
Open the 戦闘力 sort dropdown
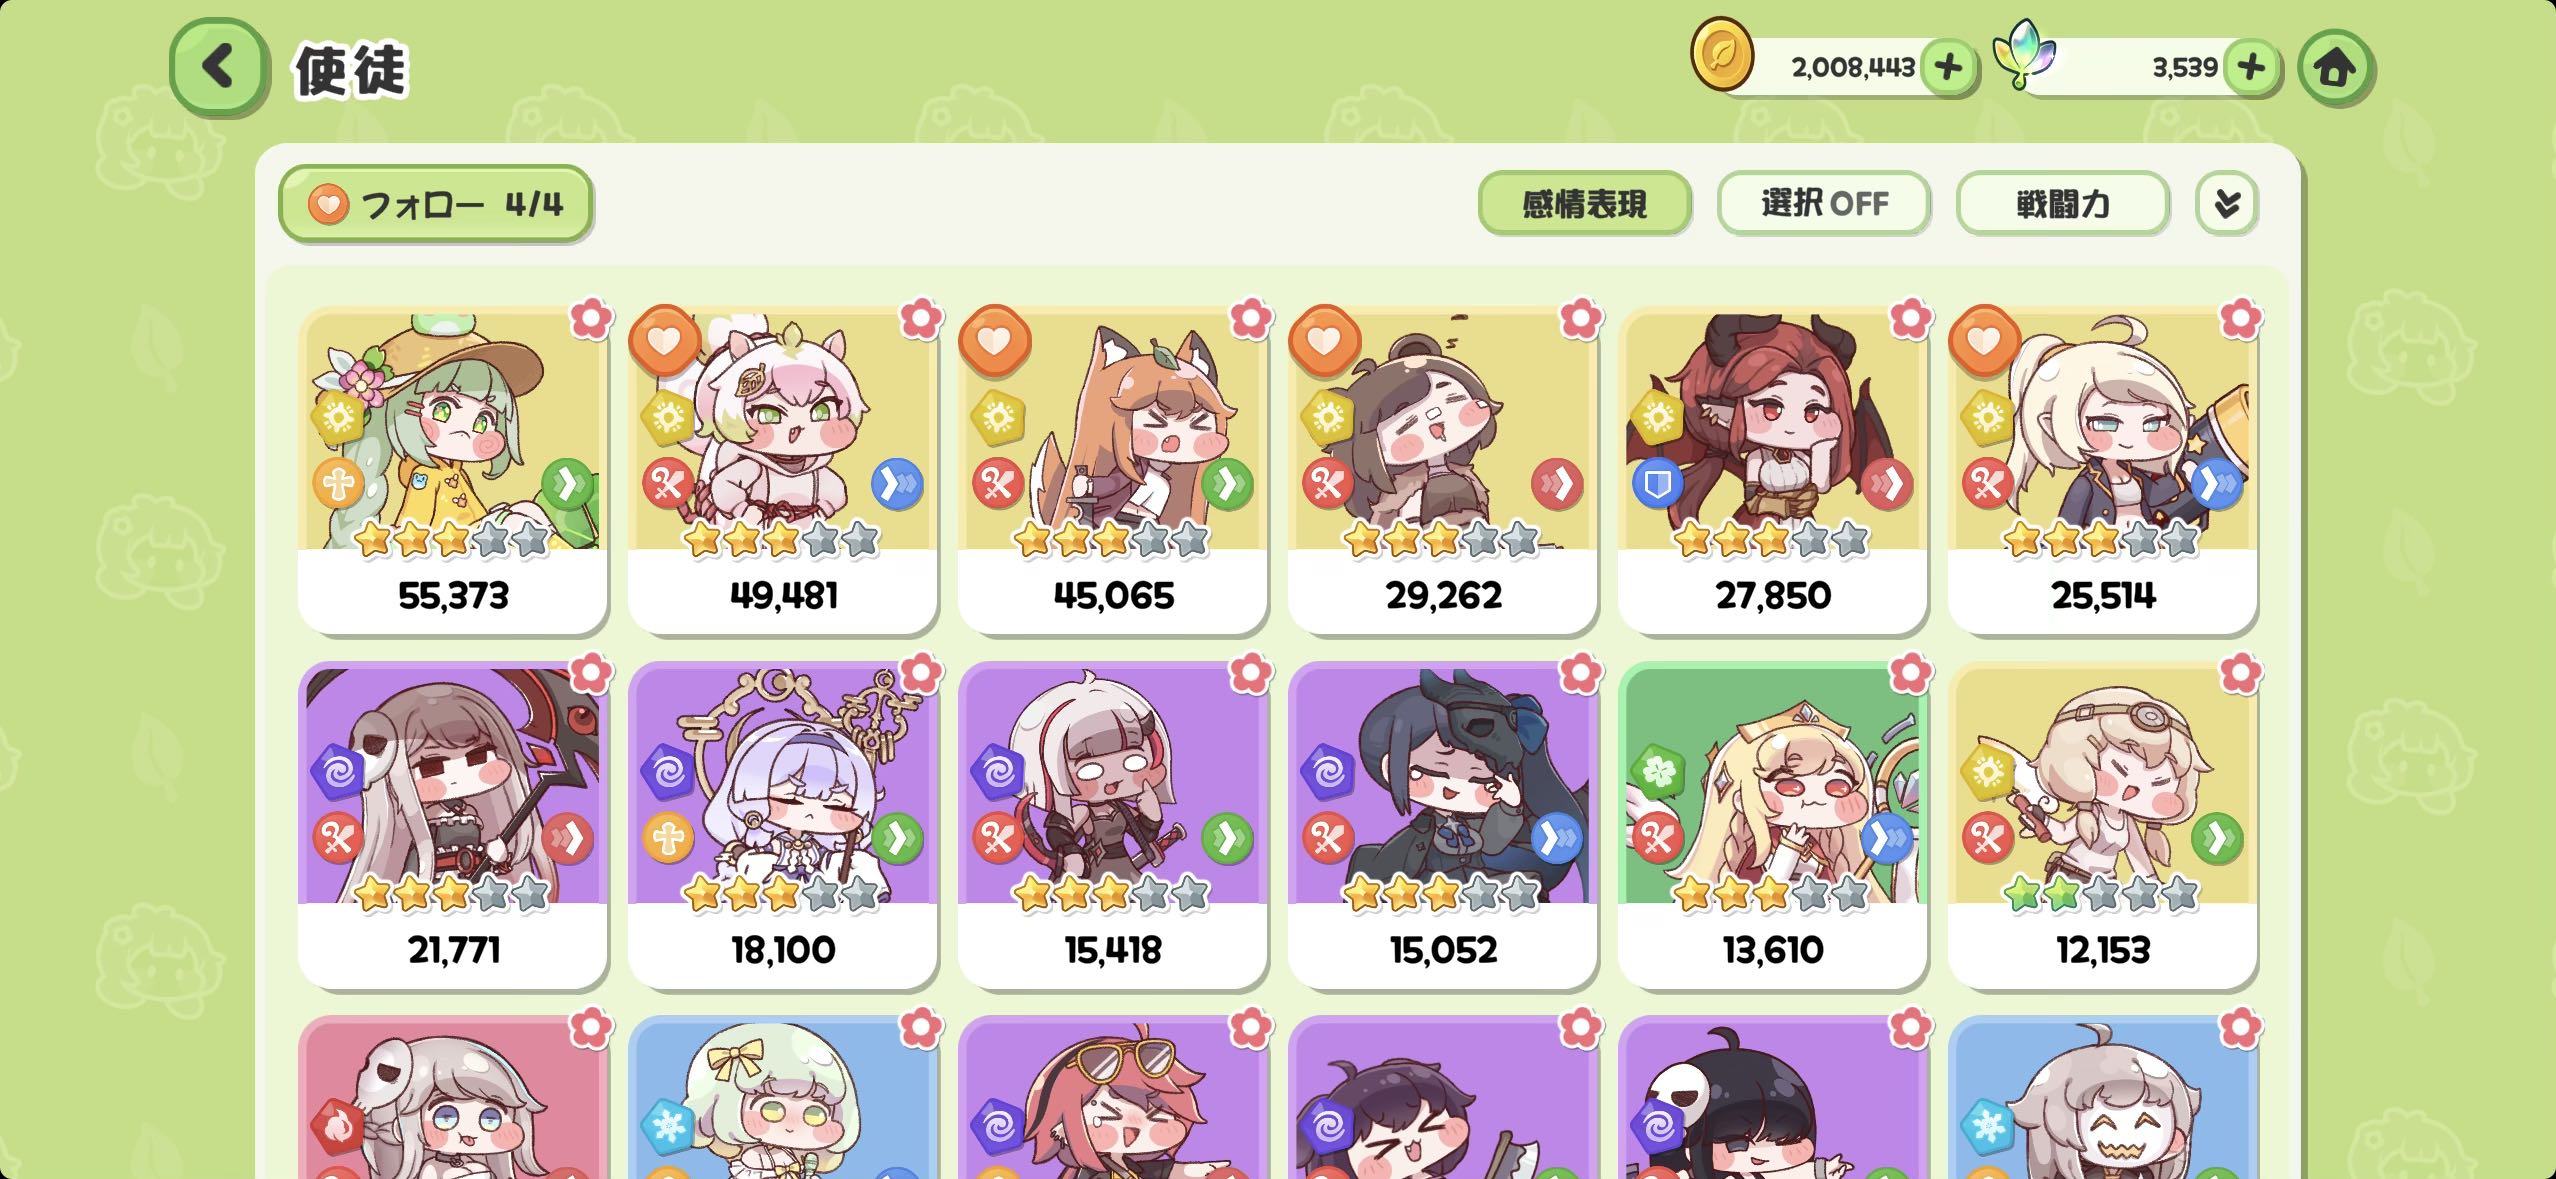click(x=2063, y=204)
